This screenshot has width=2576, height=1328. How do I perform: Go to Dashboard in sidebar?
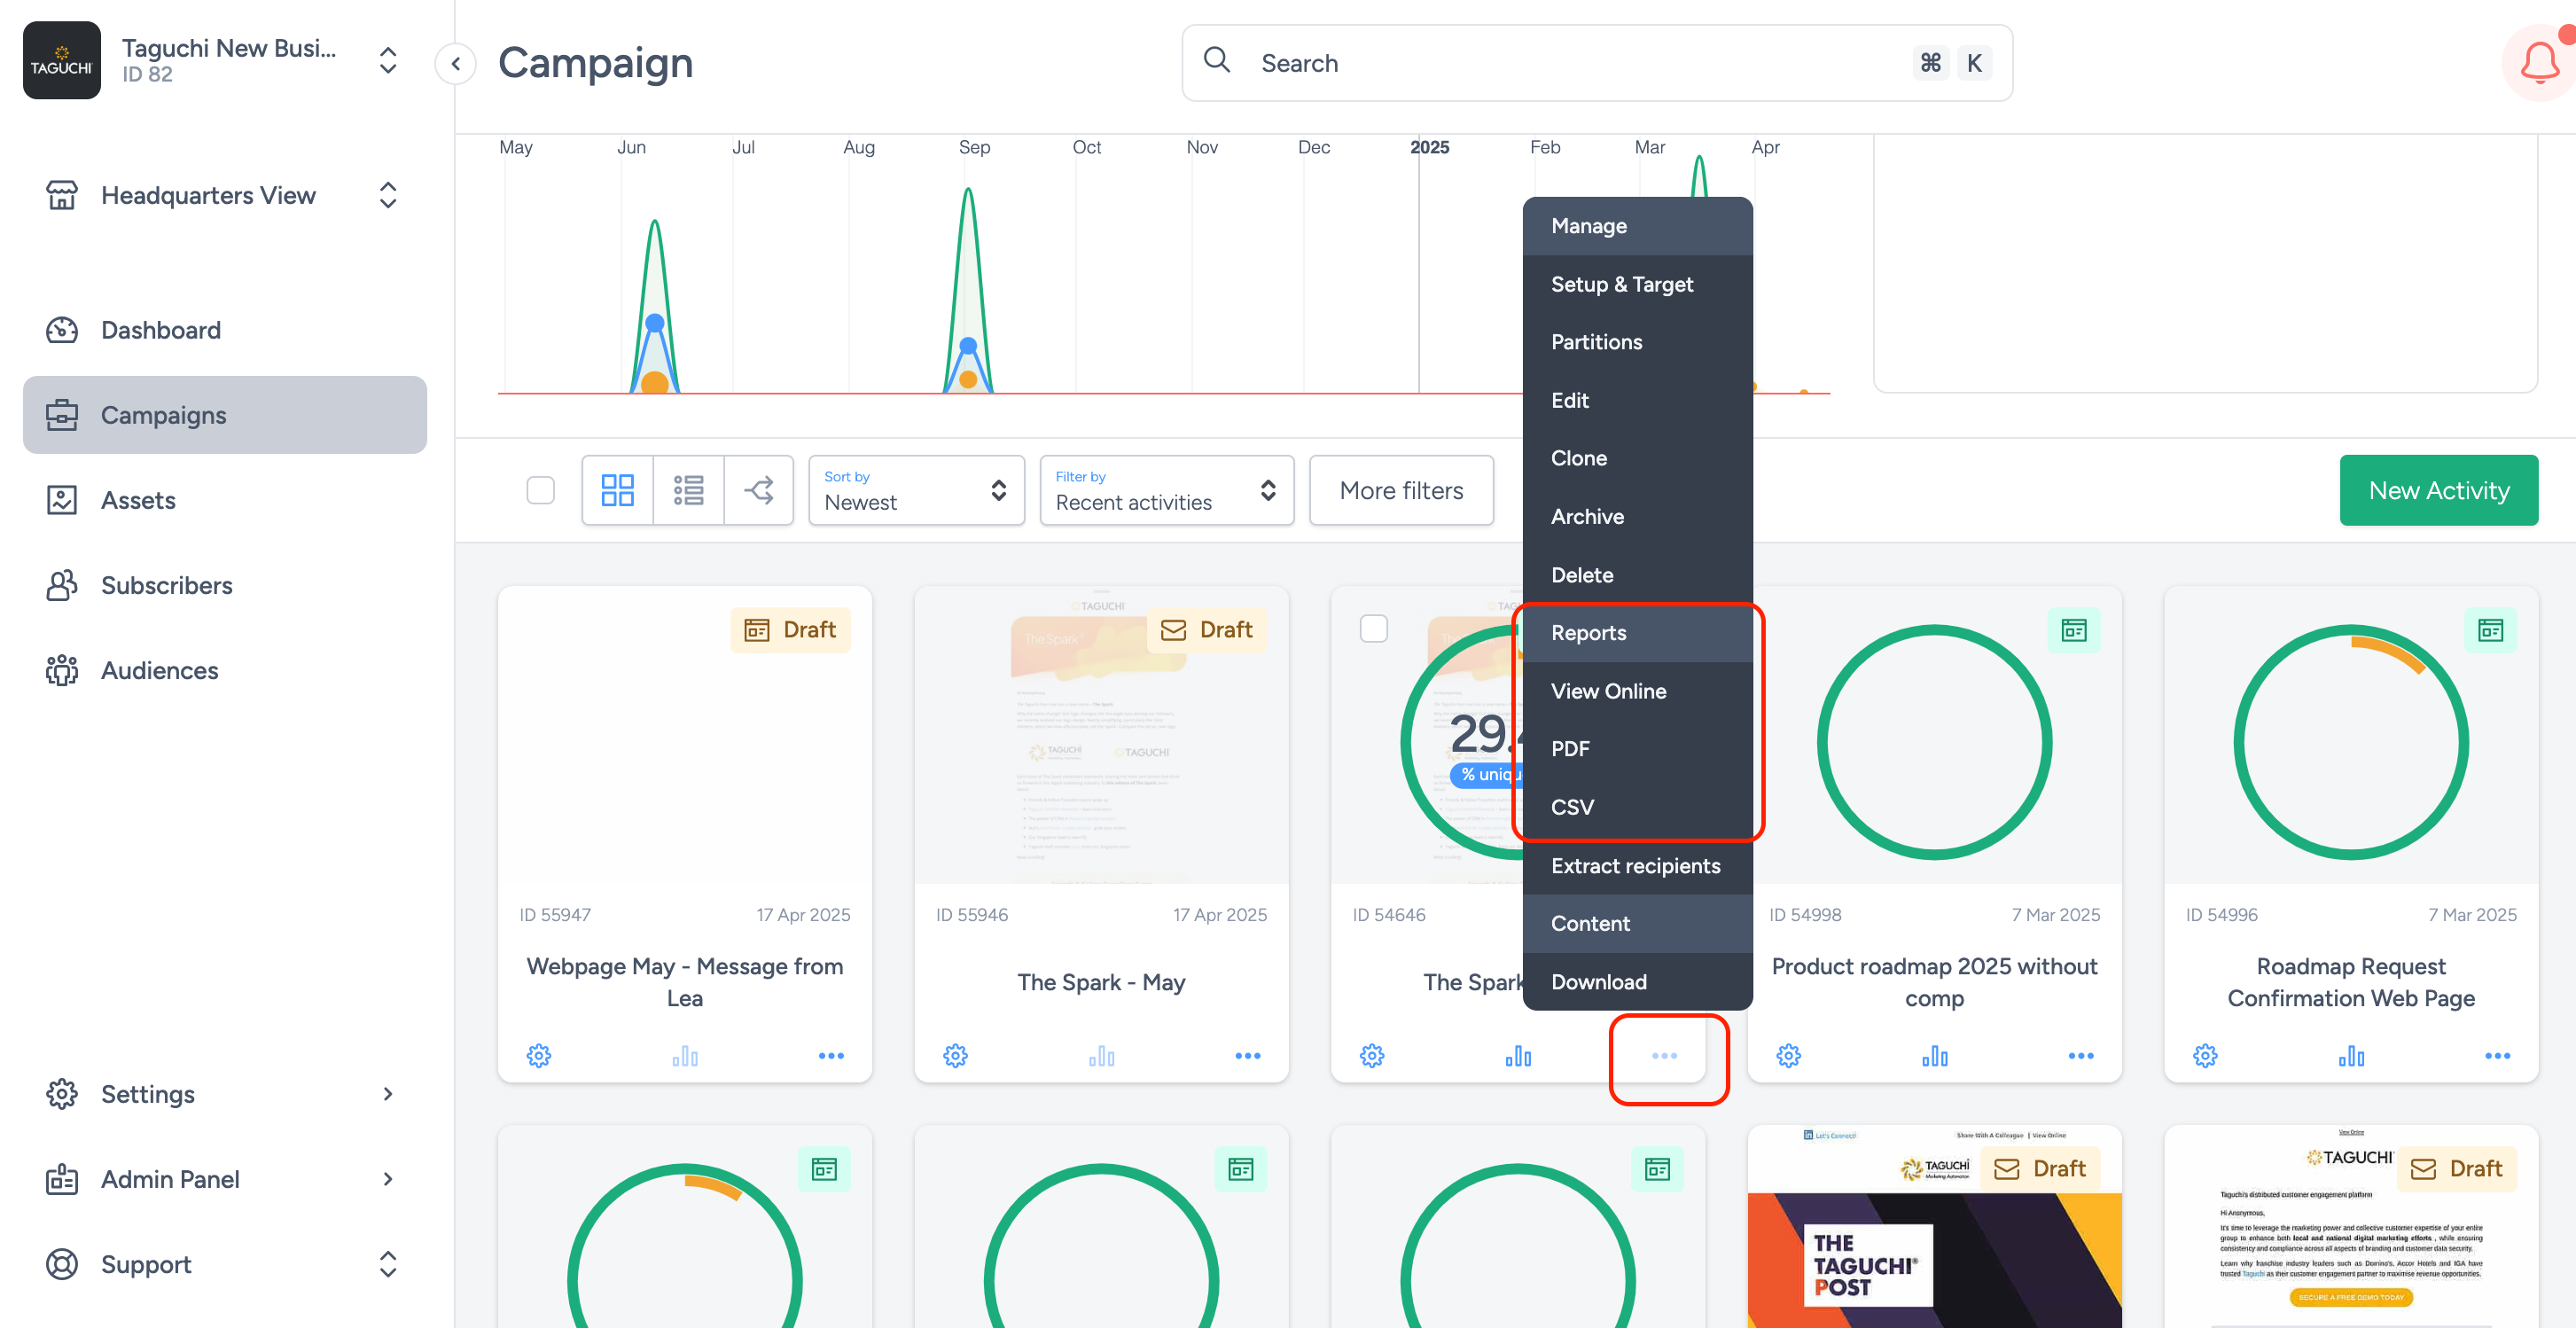coord(224,330)
